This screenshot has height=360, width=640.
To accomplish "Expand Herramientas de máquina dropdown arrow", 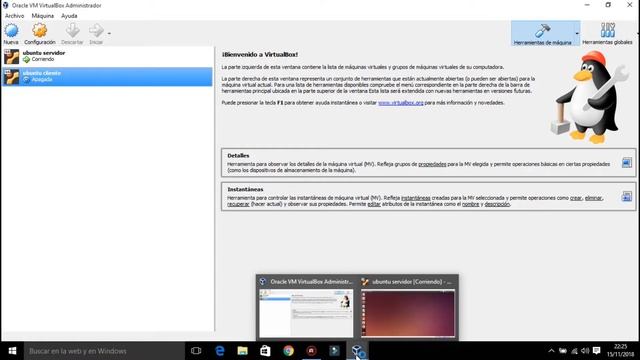I will pos(577,33).
